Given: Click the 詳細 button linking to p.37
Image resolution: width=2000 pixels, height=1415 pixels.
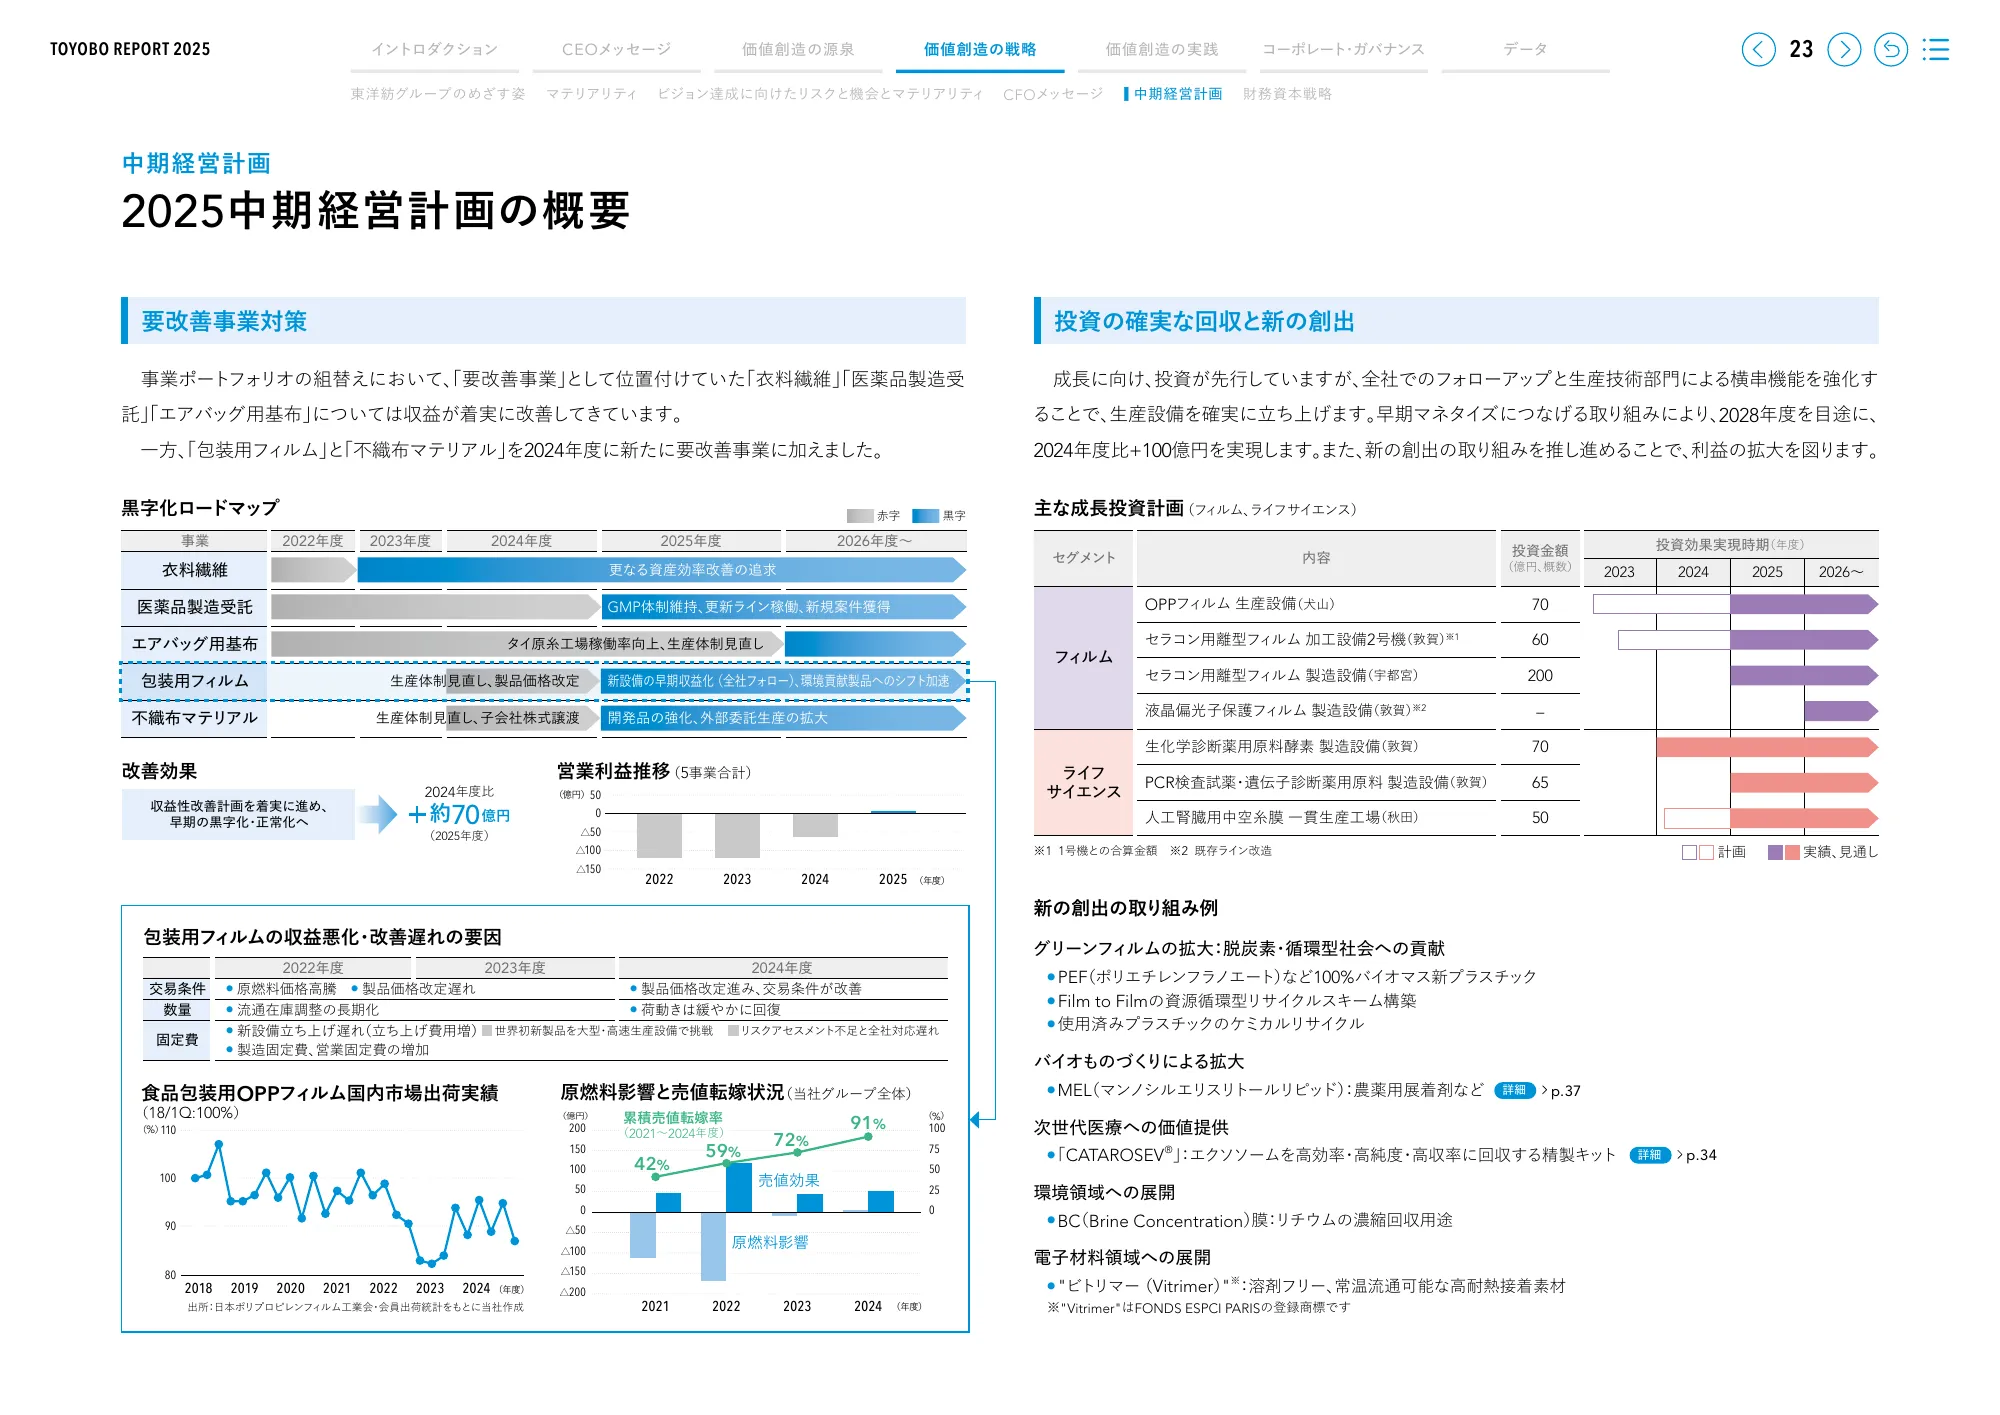Looking at the screenshot, I should [x=1513, y=1091].
